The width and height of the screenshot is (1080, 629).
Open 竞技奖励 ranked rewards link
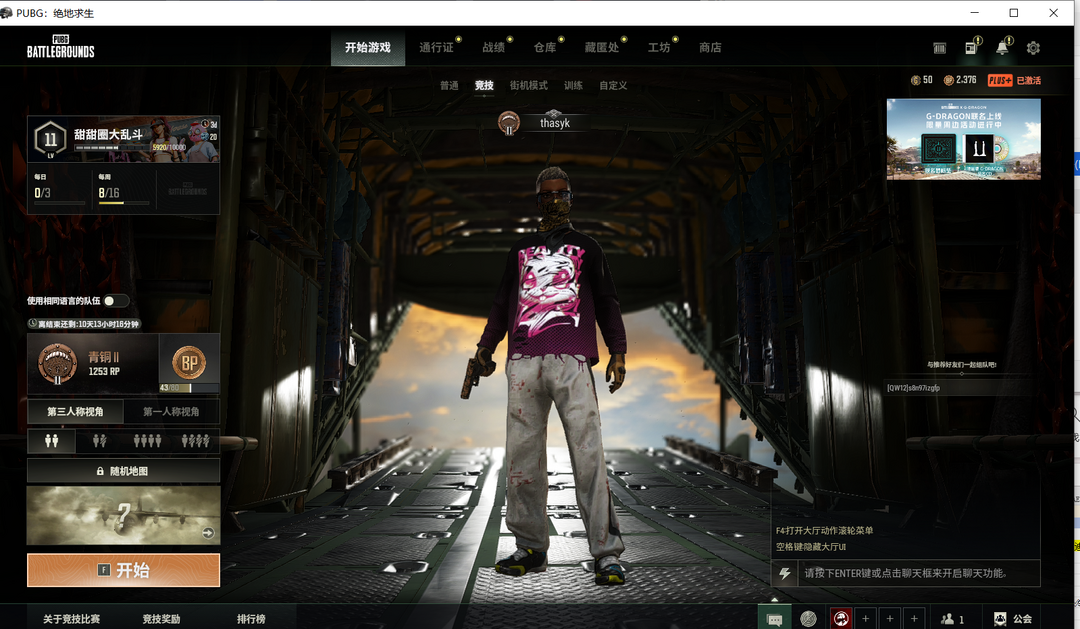click(161, 619)
